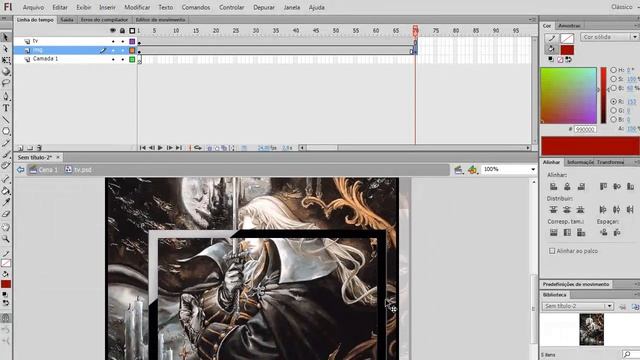The height and width of the screenshot is (360, 640).
Task: Select the Hand tool
Action: coord(6,227)
